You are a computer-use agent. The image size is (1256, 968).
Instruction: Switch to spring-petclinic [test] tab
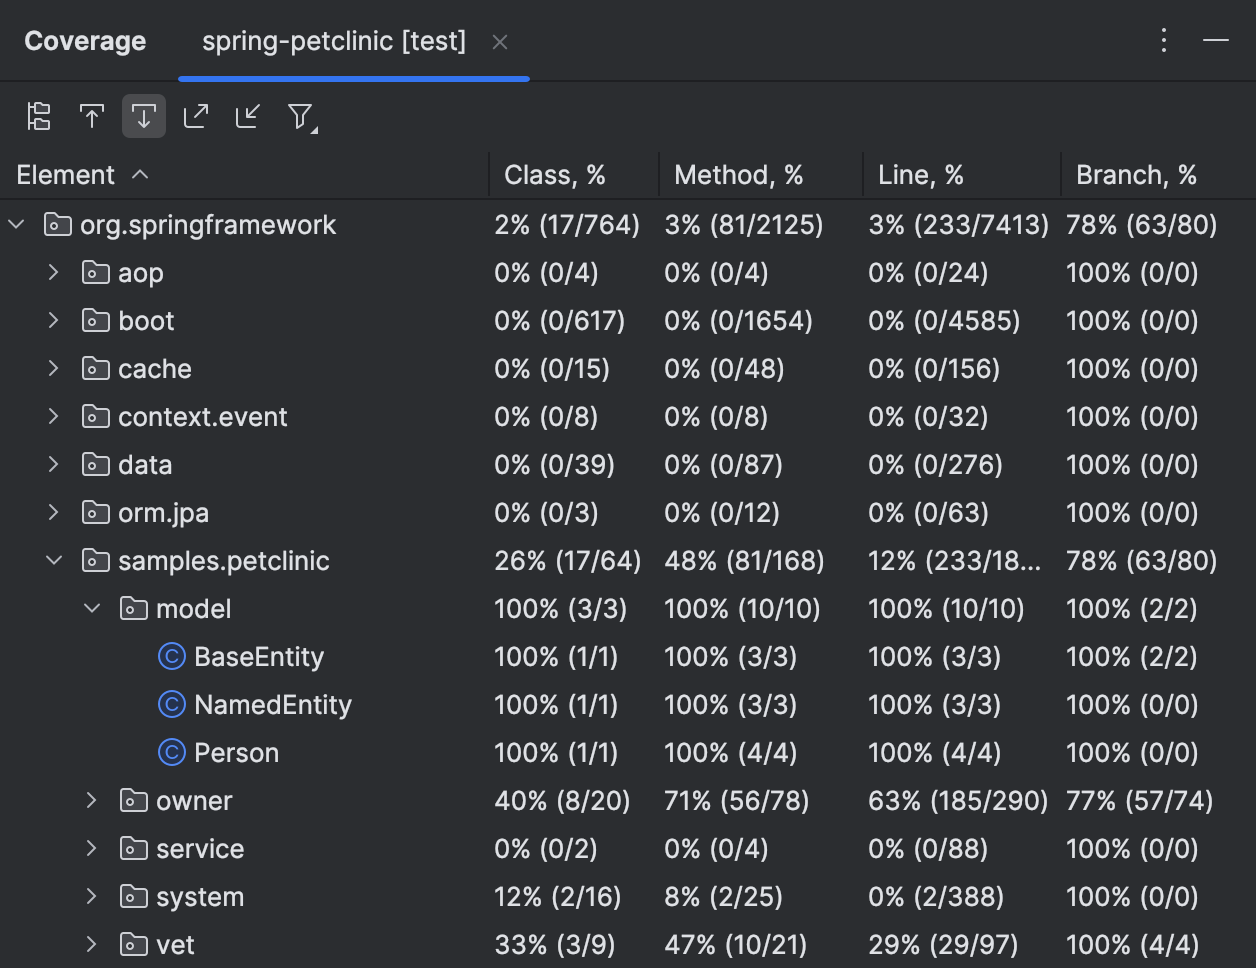(x=333, y=42)
